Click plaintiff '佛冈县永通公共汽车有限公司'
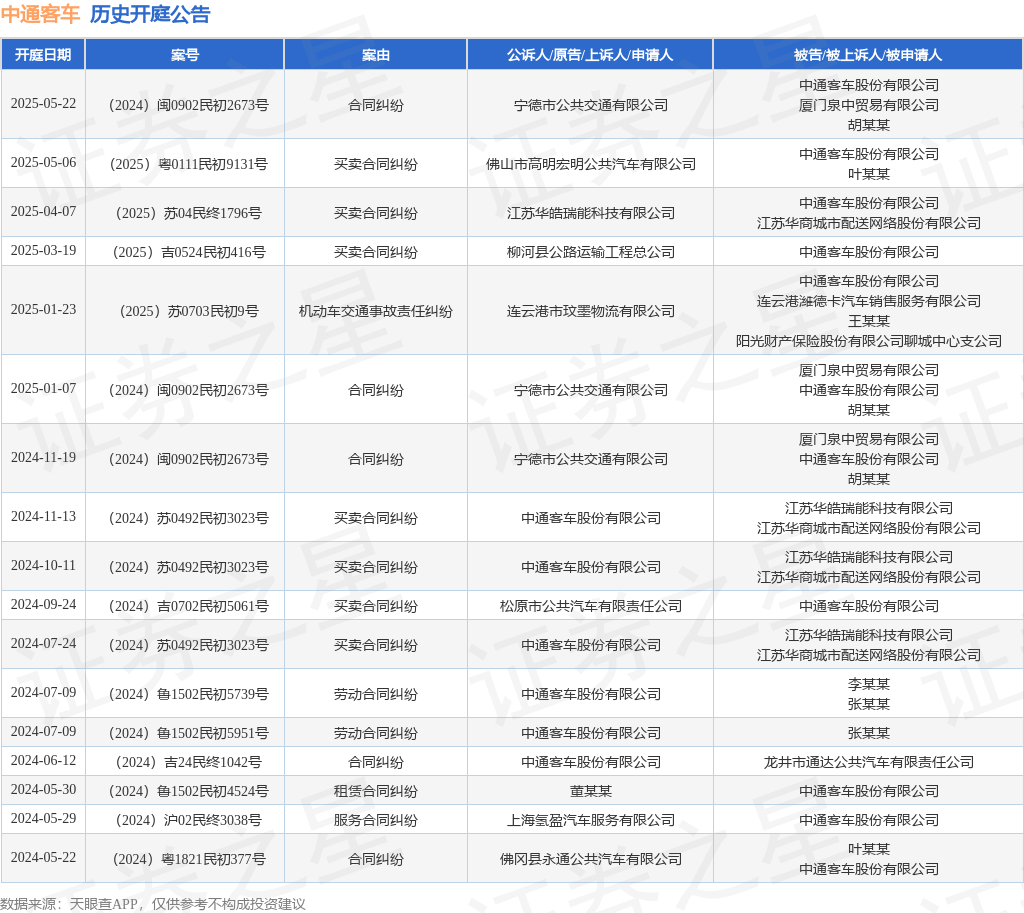1024x913 pixels. click(590, 859)
